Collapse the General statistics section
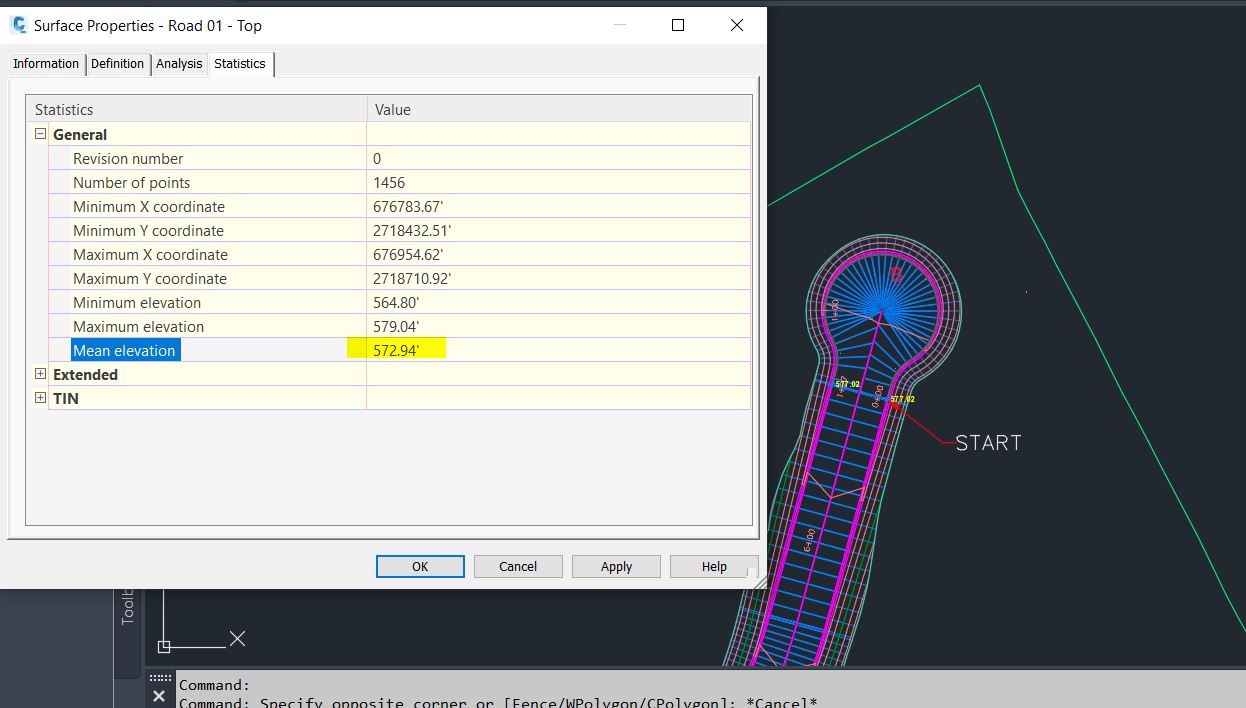Image resolution: width=1246 pixels, height=708 pixels. [x=40, y=134]
